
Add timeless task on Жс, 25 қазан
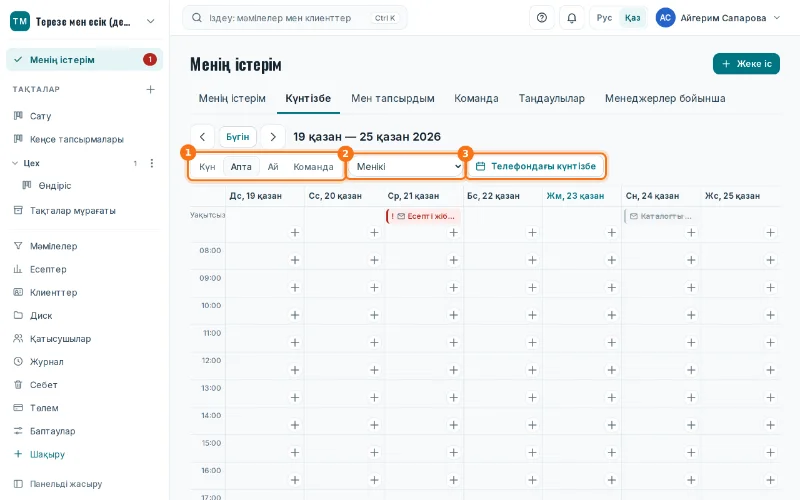770,233
